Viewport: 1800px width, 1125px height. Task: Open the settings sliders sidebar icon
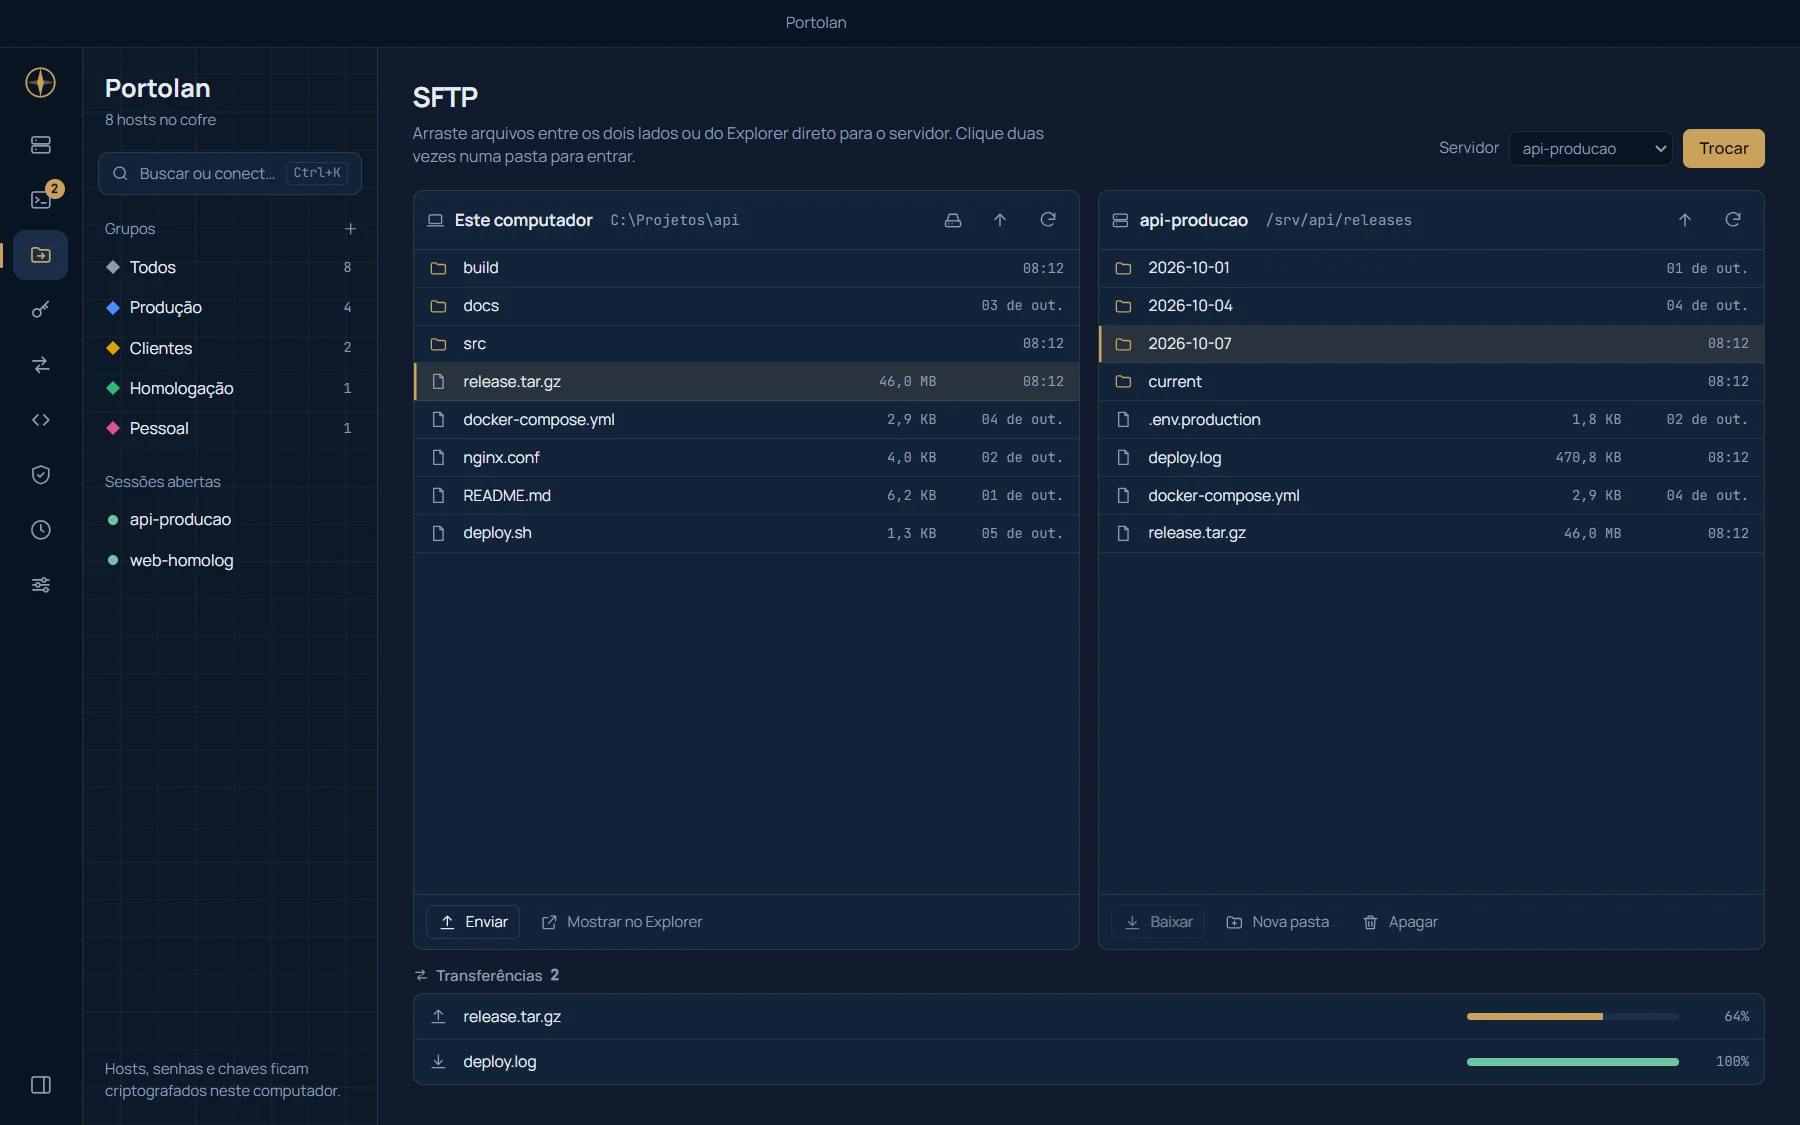pyautogui.click(x=41, y=585)
